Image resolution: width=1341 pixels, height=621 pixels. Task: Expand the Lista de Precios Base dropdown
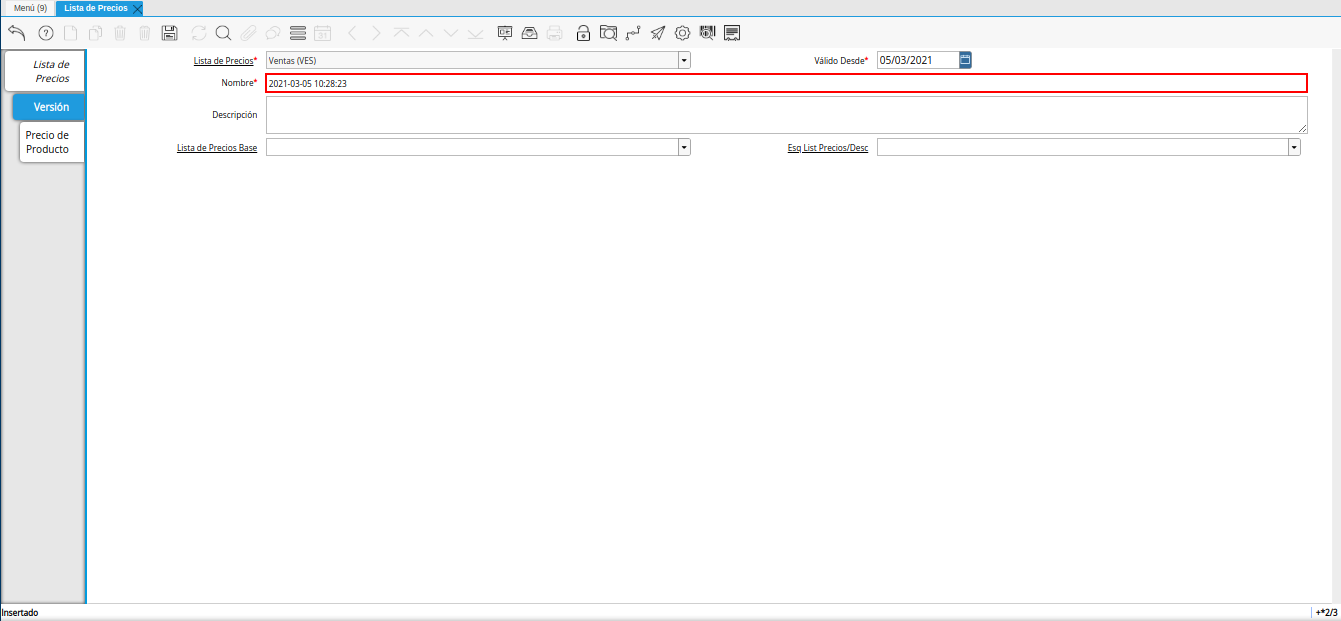[684, 147]
